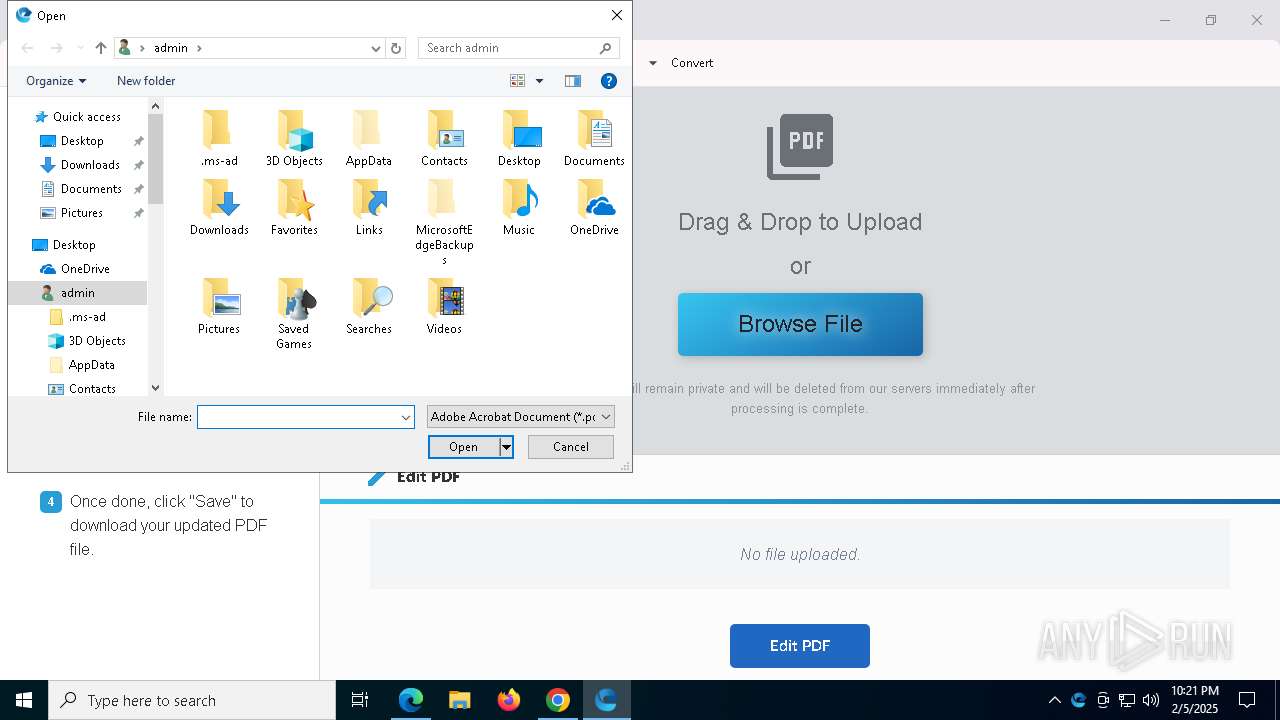The width and height of the screenshot is (1280, 720).
Task: Open the Adobe Acrobat Document file type dropdown
Action: click(x=520, y=417)
